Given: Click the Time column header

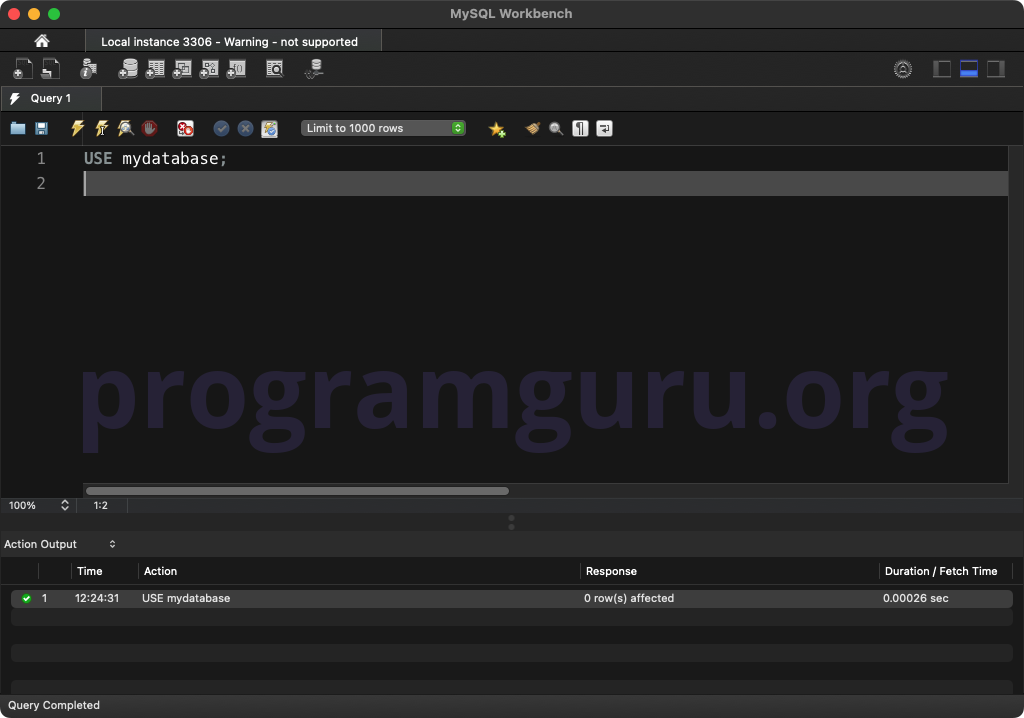Looking at the screenshot, I should point(89,571).
